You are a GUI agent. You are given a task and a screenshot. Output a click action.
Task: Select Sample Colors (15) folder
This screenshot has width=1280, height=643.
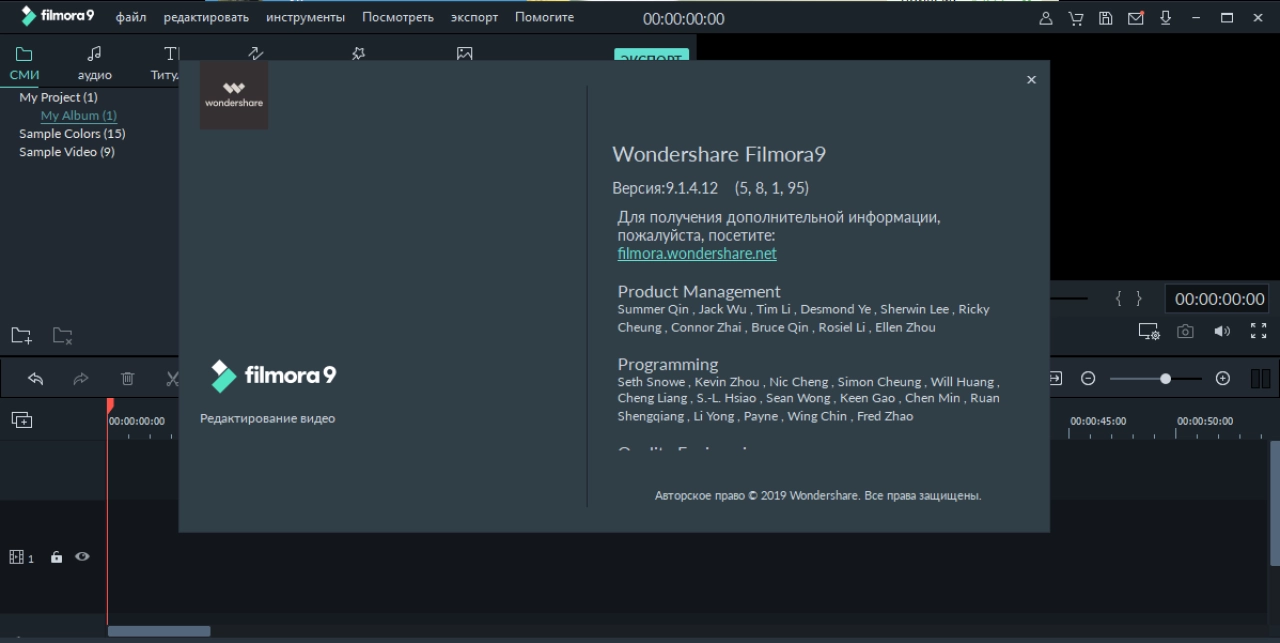click(72, 133)
